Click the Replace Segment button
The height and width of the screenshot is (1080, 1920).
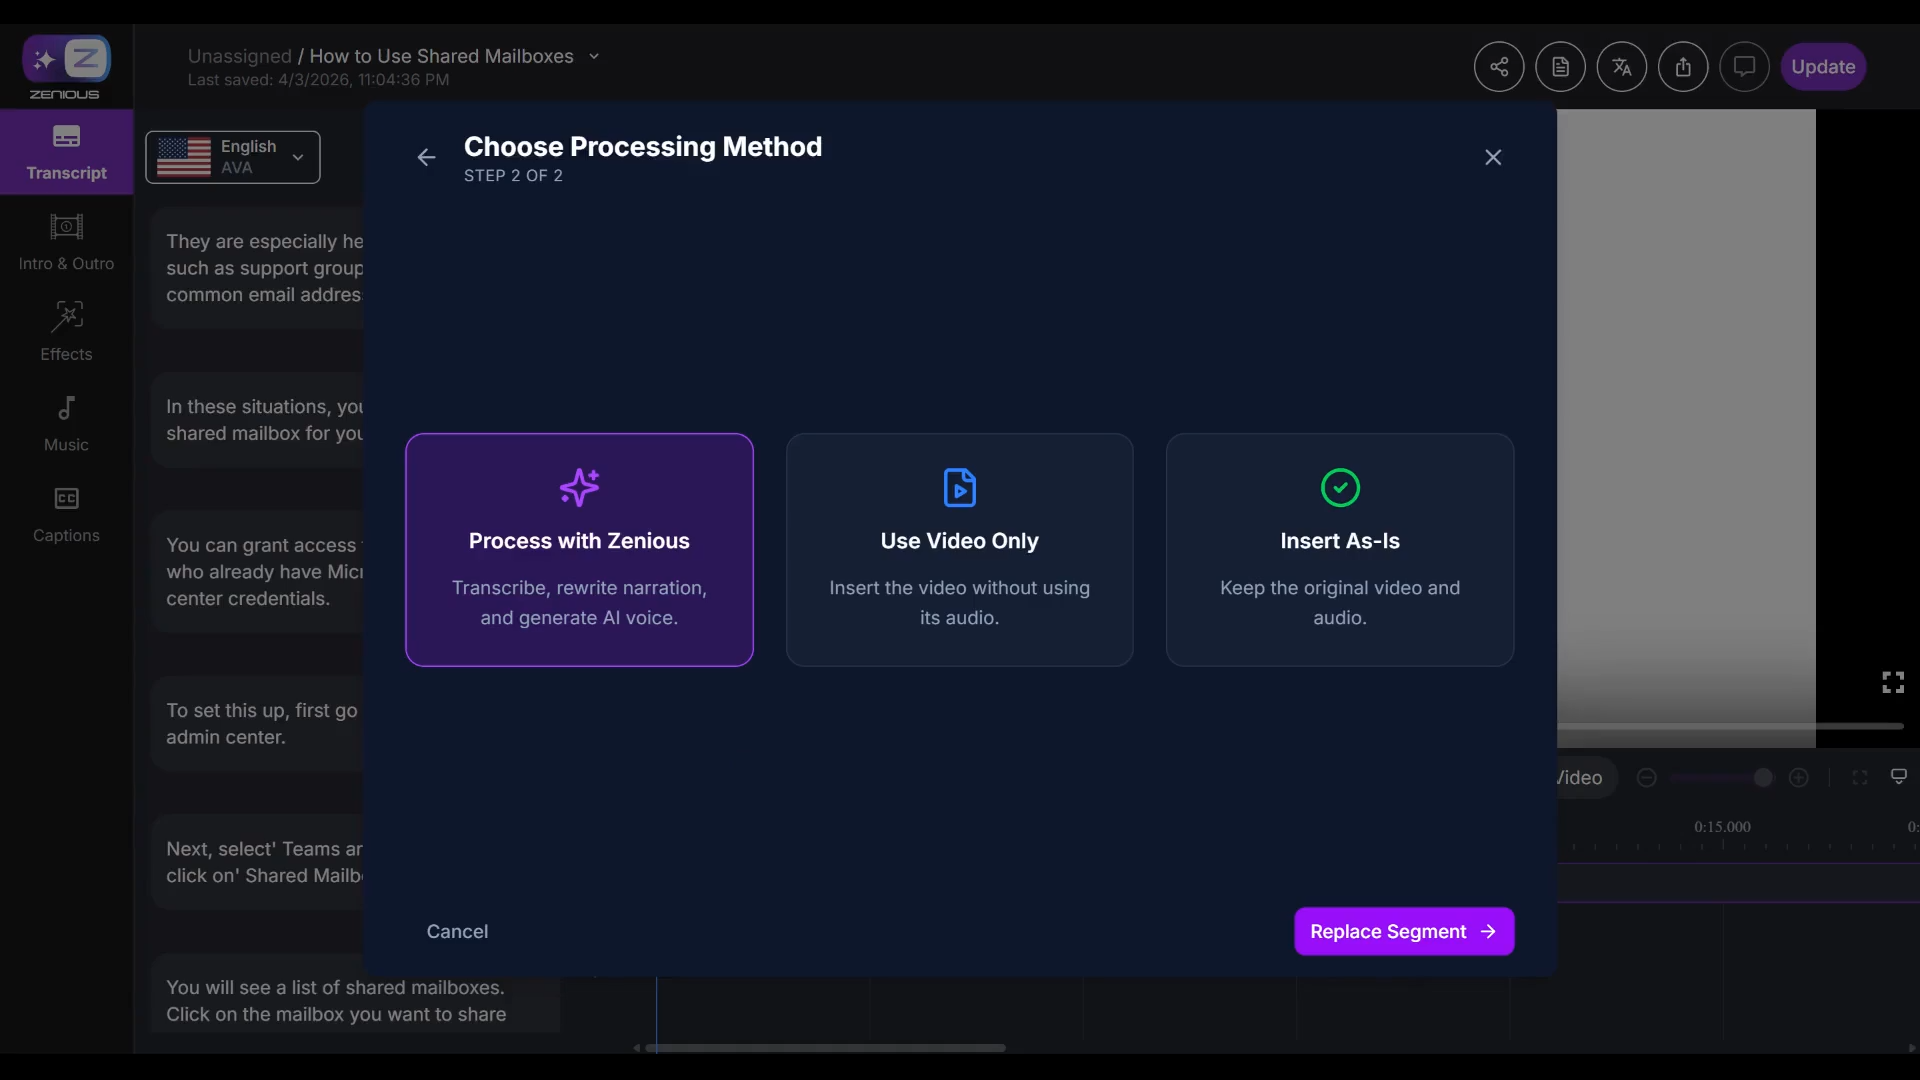pos(1403,931)
